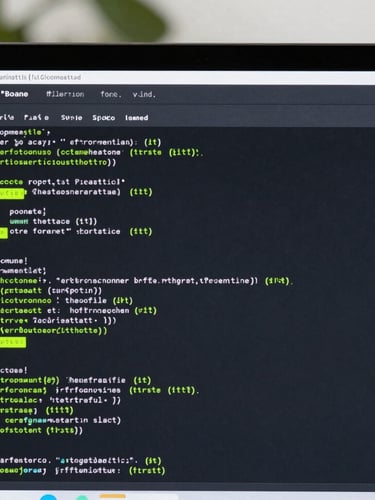This screenshot has height=500, width=375.
Task: Click the line containing "Zacârieattatt"
Action: (x=58, y=321)
